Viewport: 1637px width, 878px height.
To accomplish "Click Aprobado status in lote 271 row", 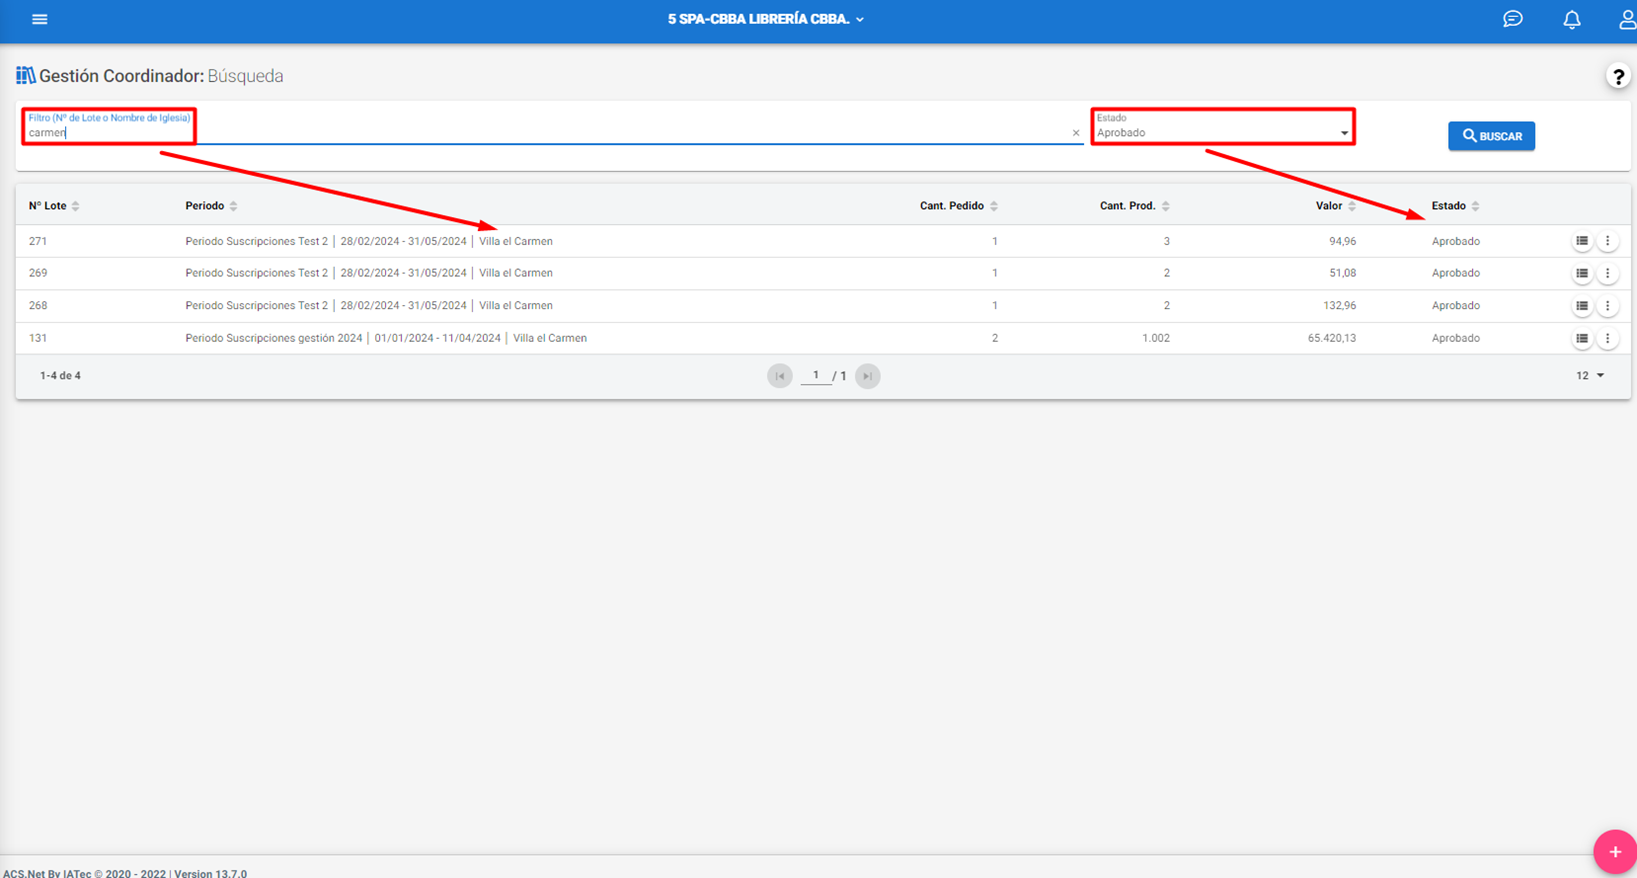I will pos(1455,241).
